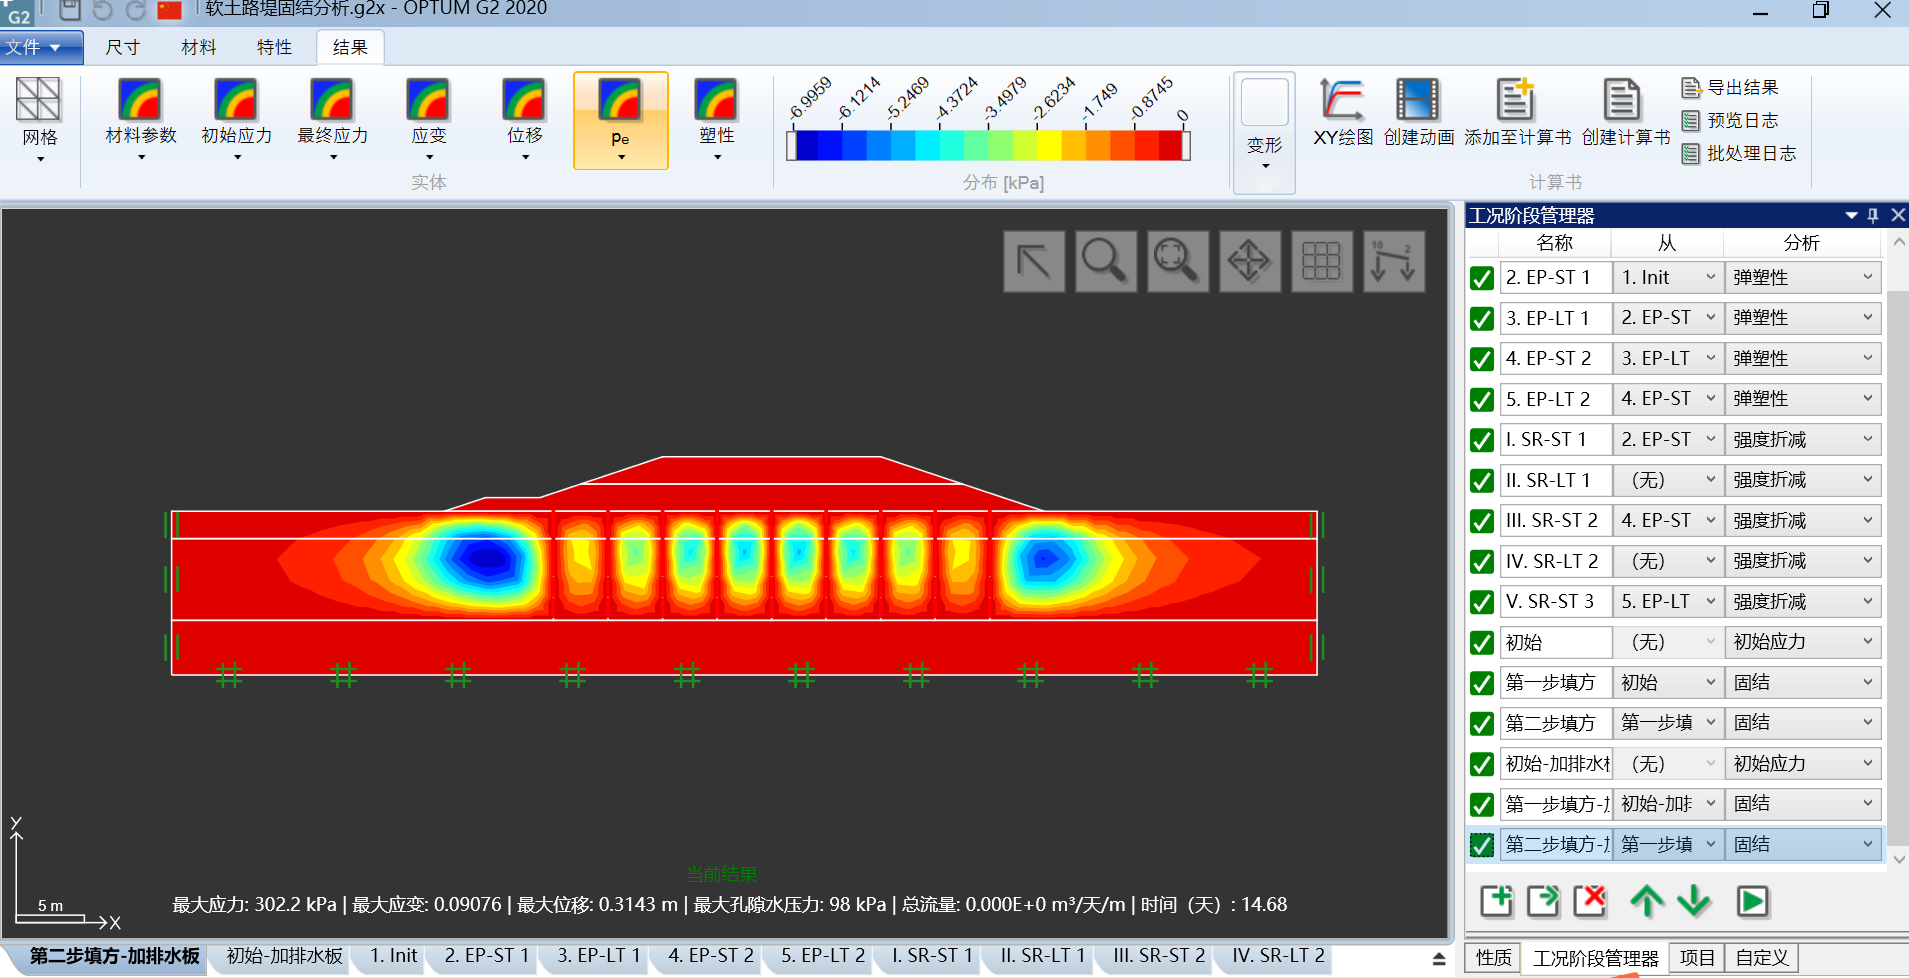Image resolution: width=1909 pixels, height=978 pixels.
Task: Open the 网格 mesh display tool
Action: [40, 120]
